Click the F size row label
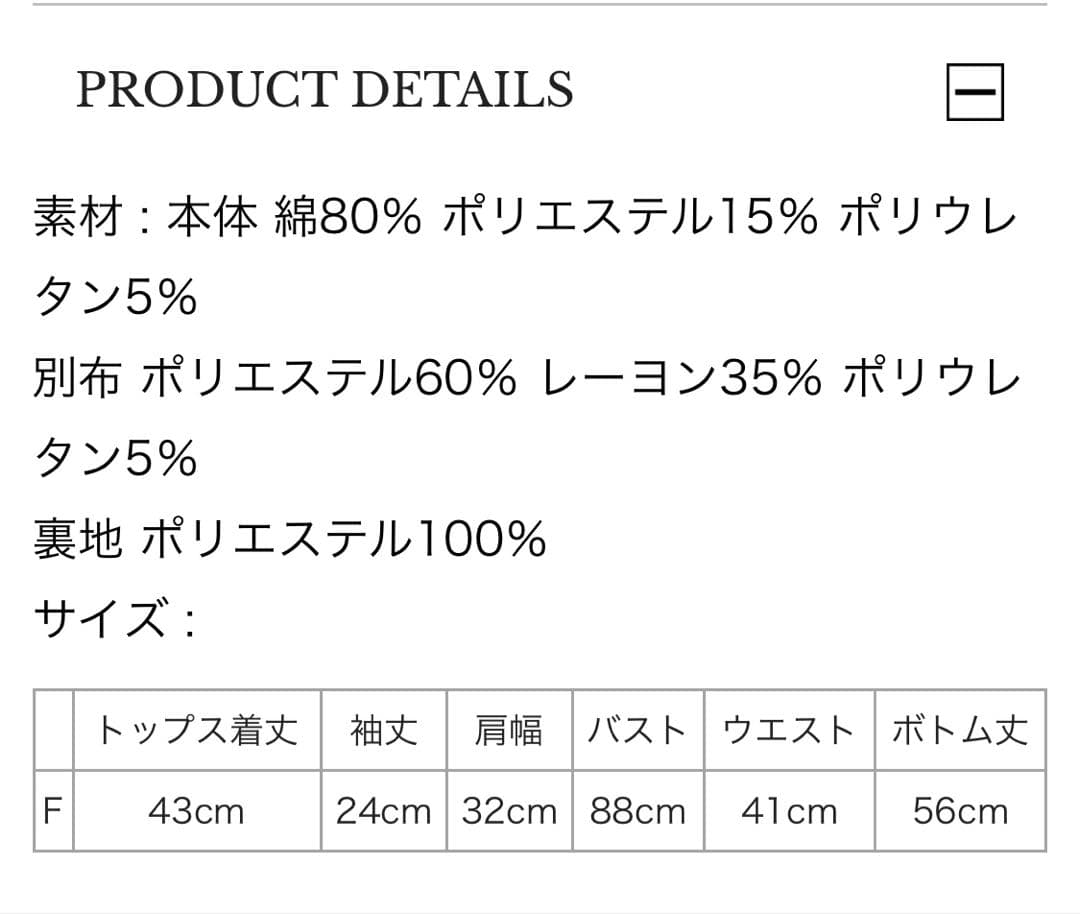This screenshot has height=914, width=1080. point(53,811)
